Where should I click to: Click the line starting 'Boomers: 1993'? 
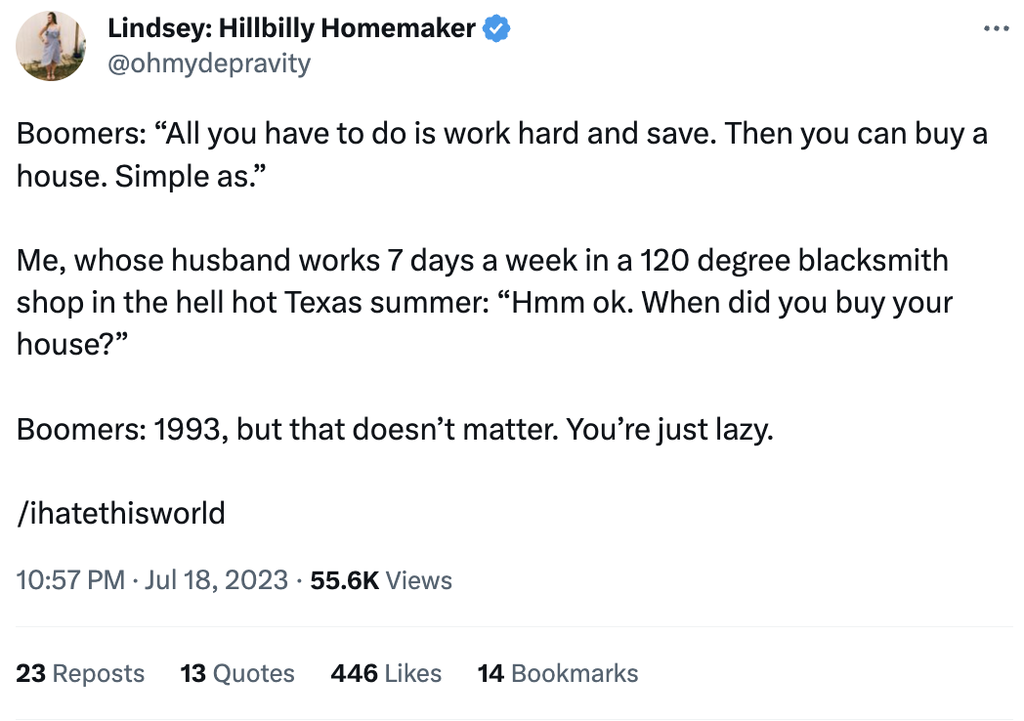click(395, 431)
